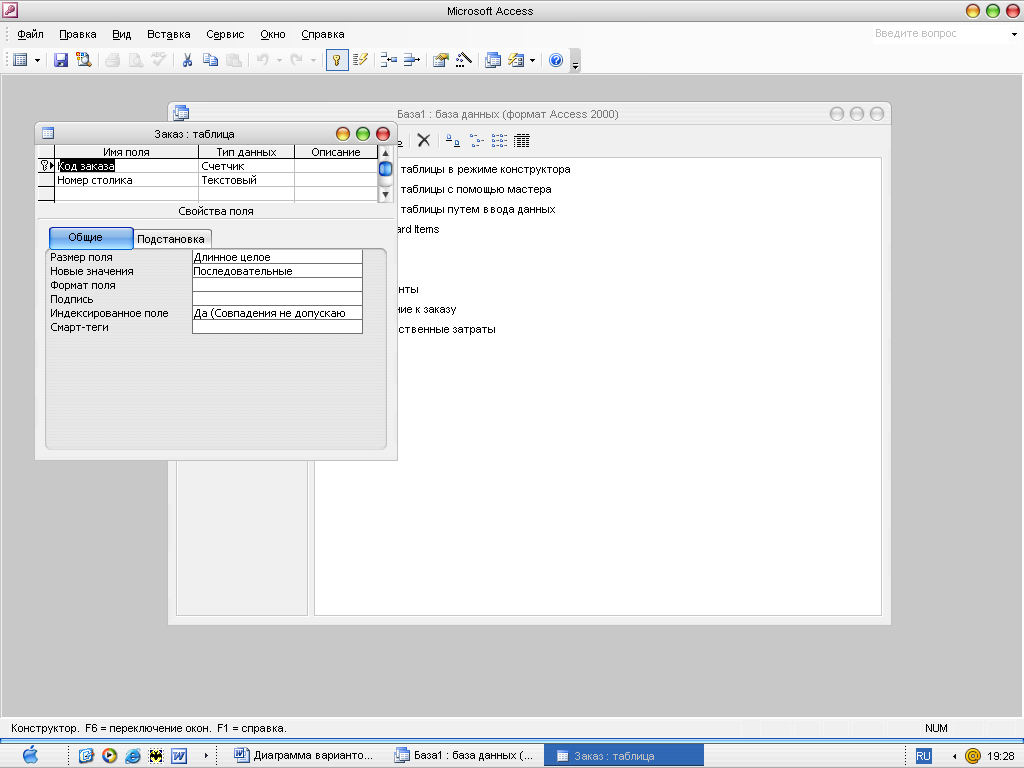Image resolution: width=1024 pixels, height=768 pixels.
Task: Paste from clipboard toolbar icon
Action: coord(234,60)
